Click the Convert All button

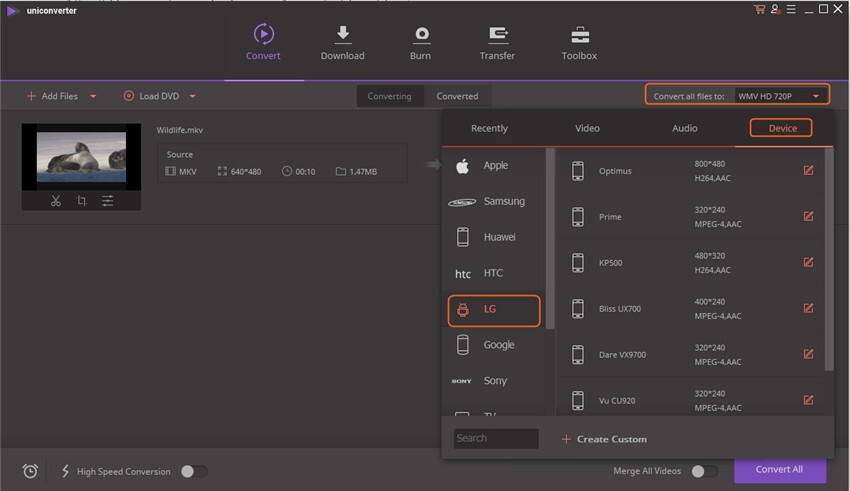(x=780, y=470)
